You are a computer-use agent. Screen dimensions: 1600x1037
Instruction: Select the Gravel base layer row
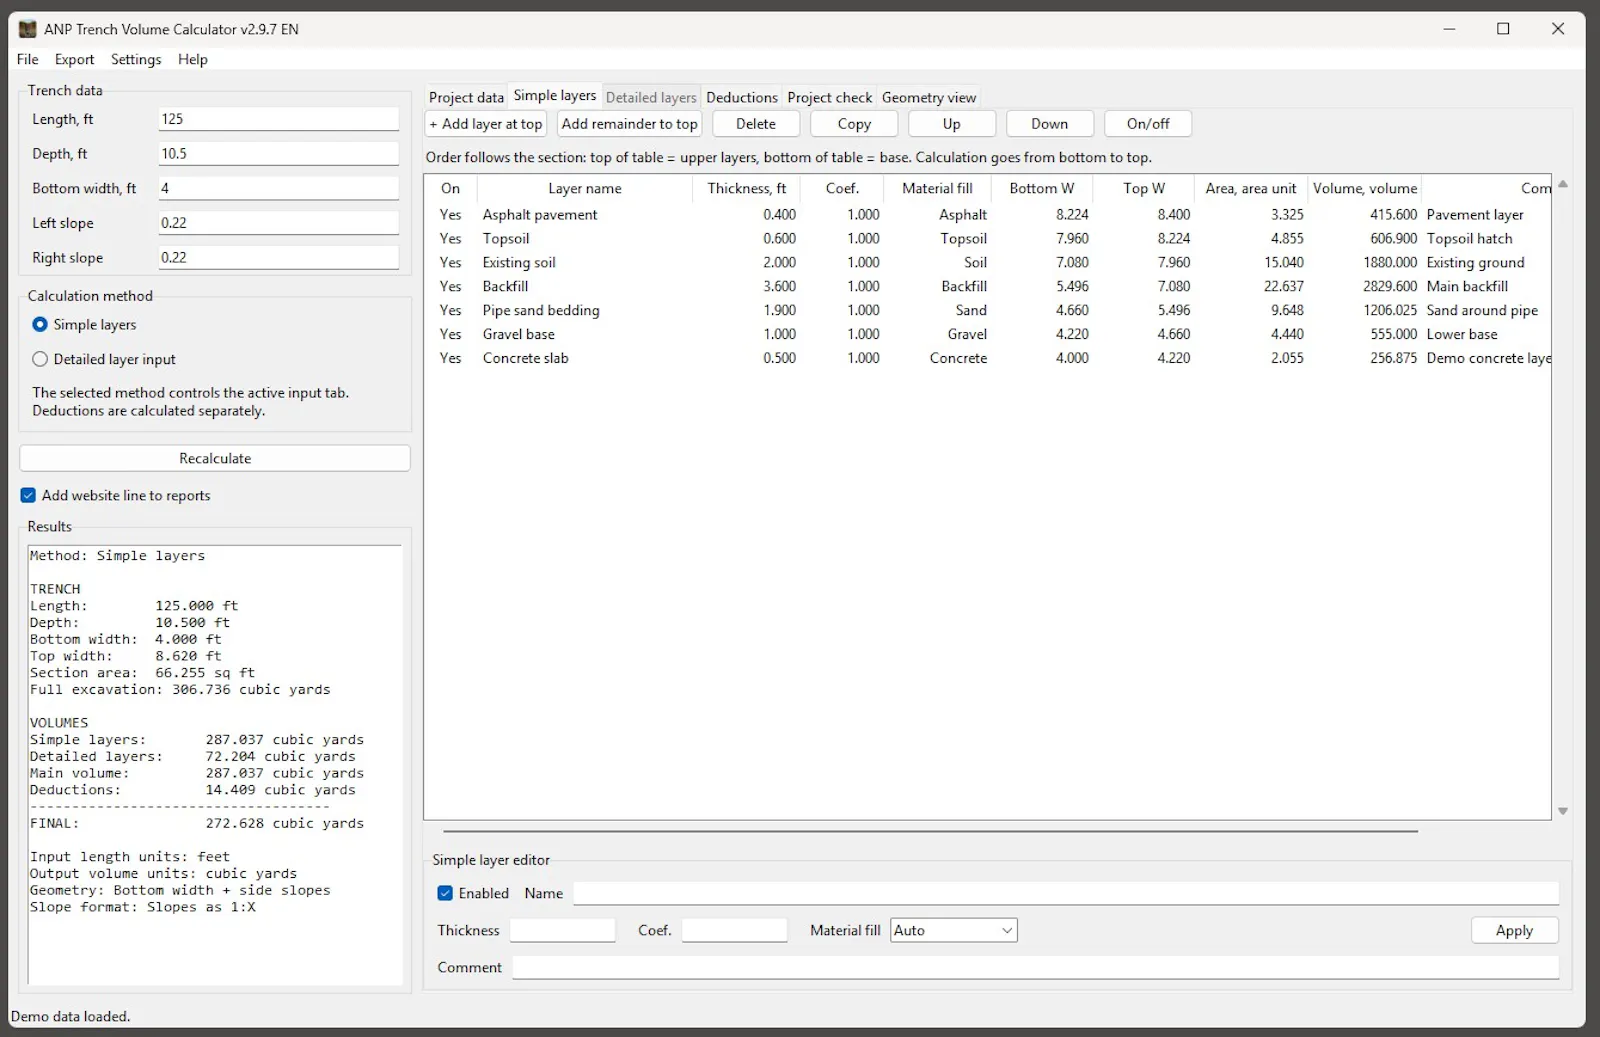pos(988,335)
